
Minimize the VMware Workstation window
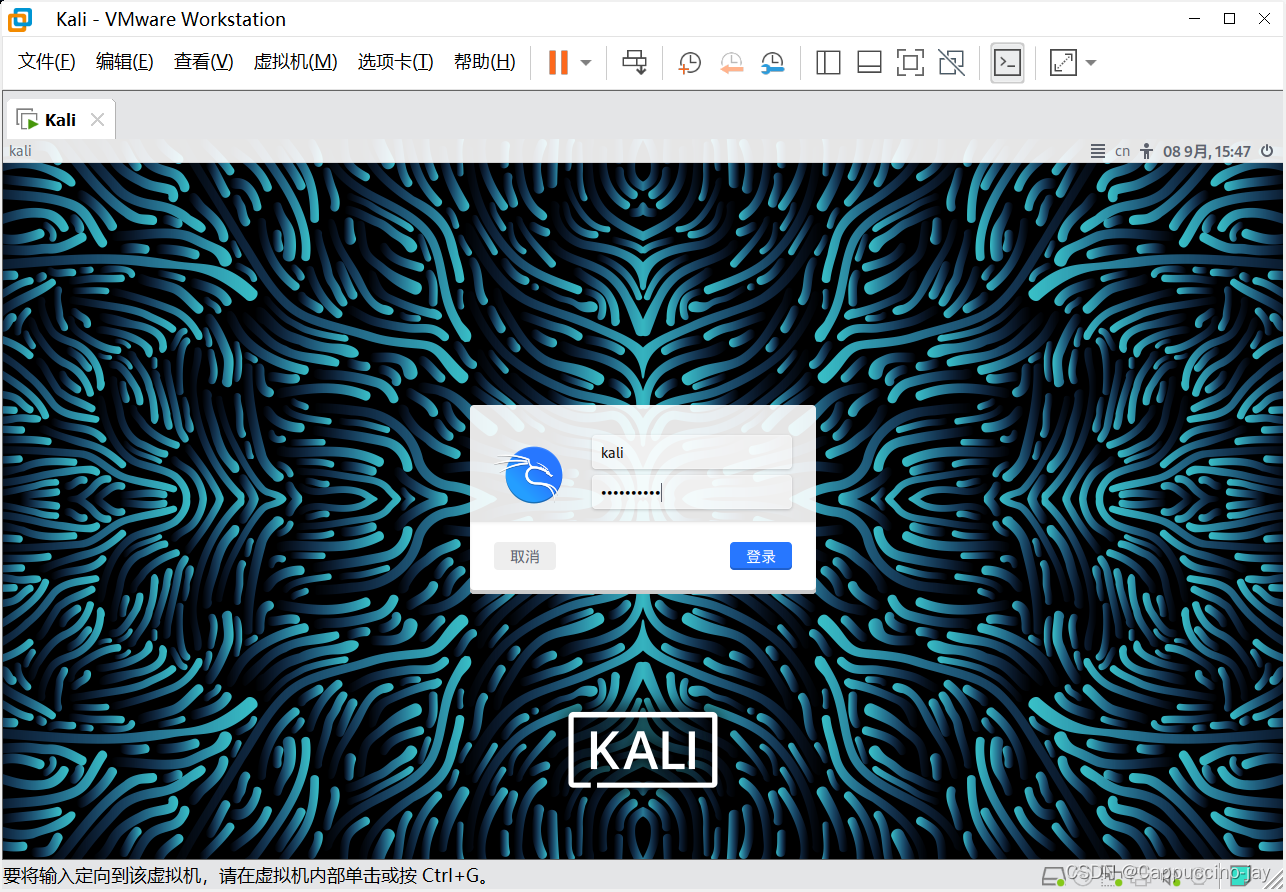click(x=1194, y=18)
